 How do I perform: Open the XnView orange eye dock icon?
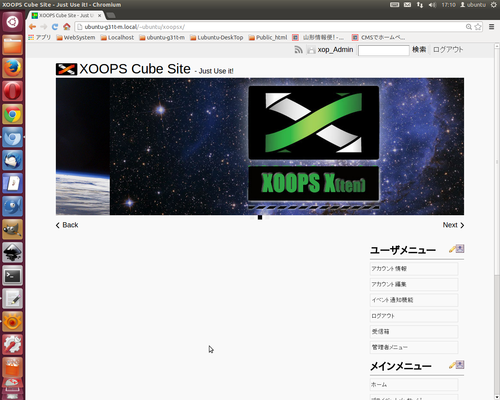13,321
